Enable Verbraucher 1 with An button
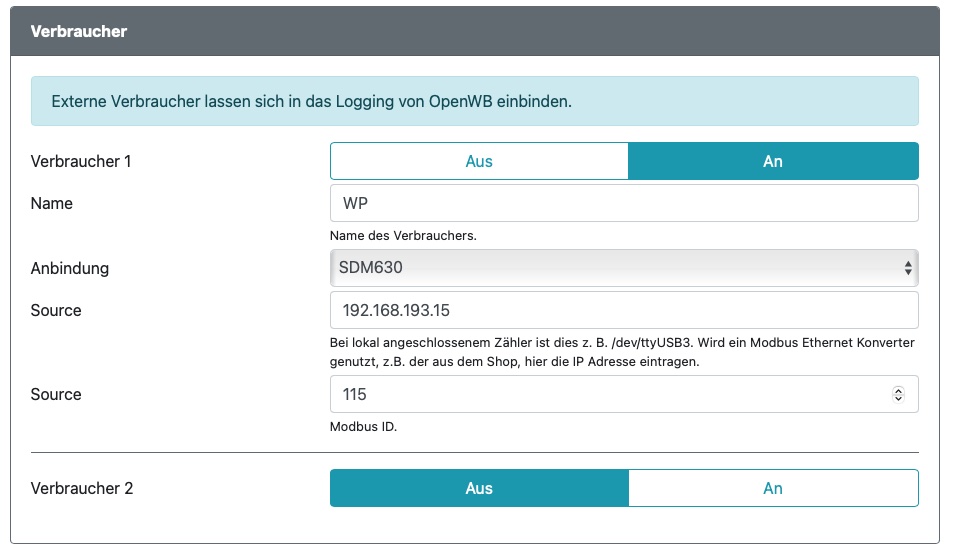 tap(772, 161)
